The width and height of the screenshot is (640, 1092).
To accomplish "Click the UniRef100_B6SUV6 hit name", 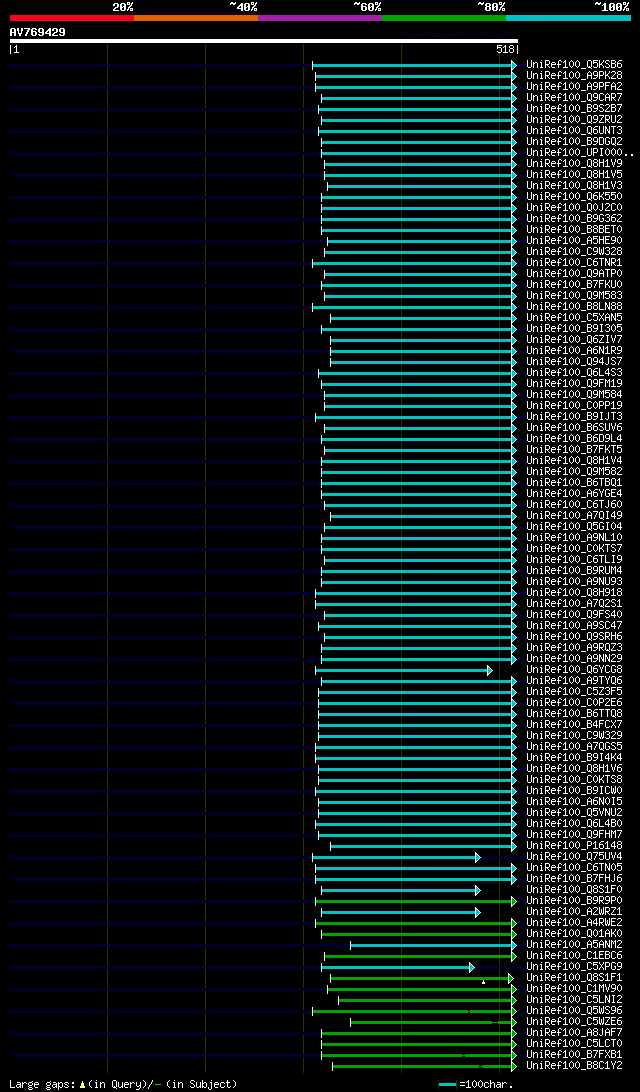I will 575,427.
